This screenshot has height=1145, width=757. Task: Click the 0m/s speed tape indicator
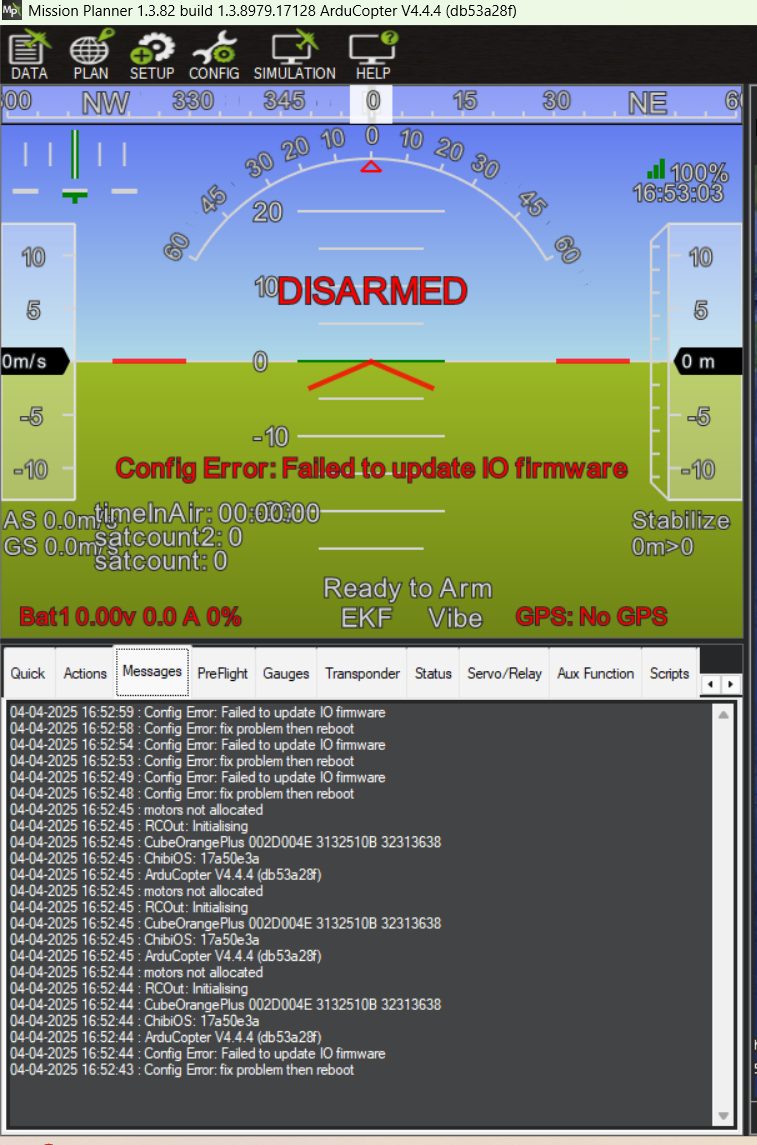click(x=34, y=361)
